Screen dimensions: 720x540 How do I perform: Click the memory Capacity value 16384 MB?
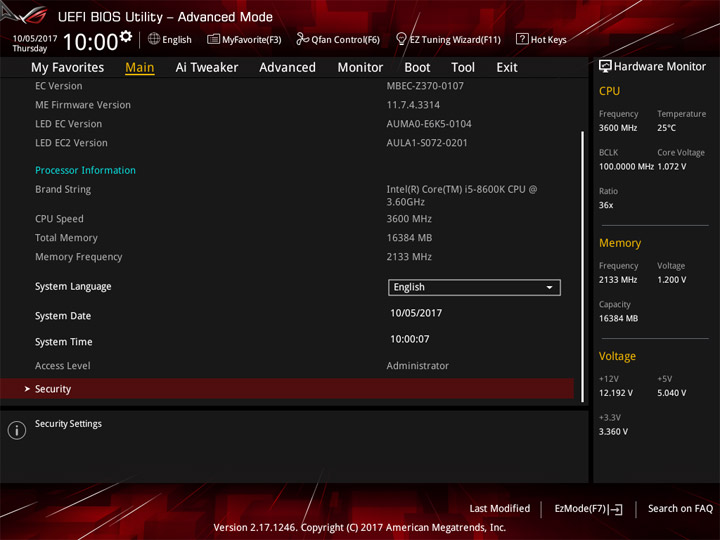619,318
